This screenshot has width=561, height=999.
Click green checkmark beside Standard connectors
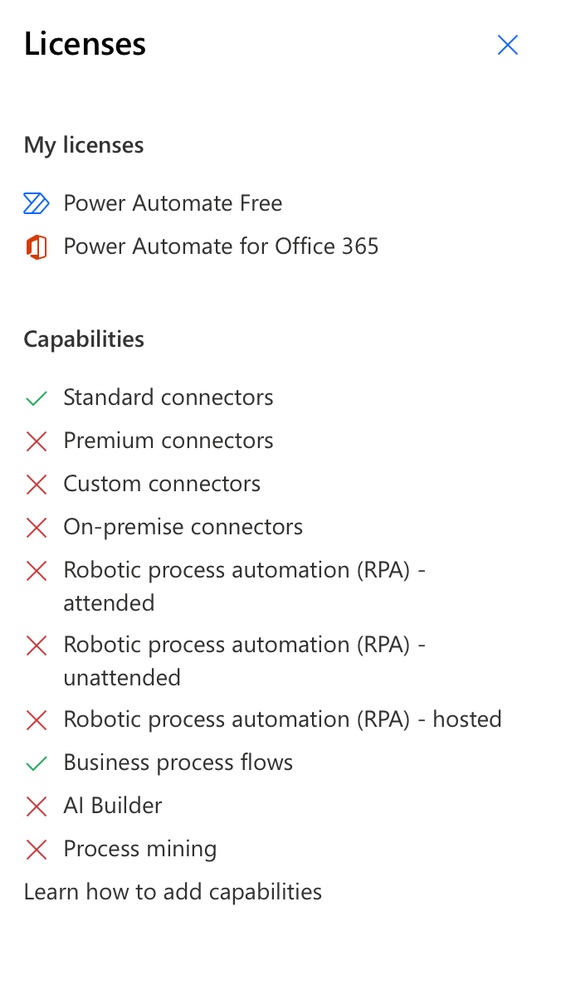click(36, 398)
